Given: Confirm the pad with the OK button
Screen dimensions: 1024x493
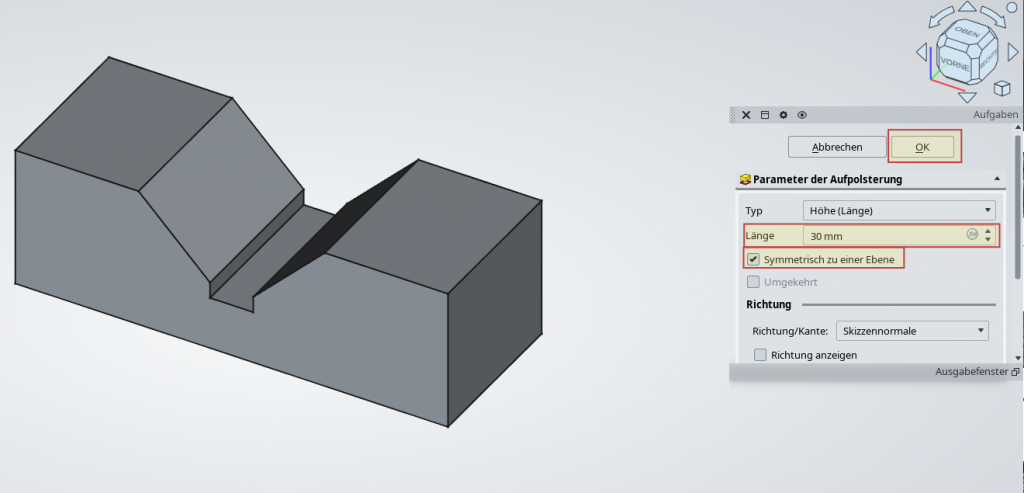Looking at the screenshot, I should 923,147.
